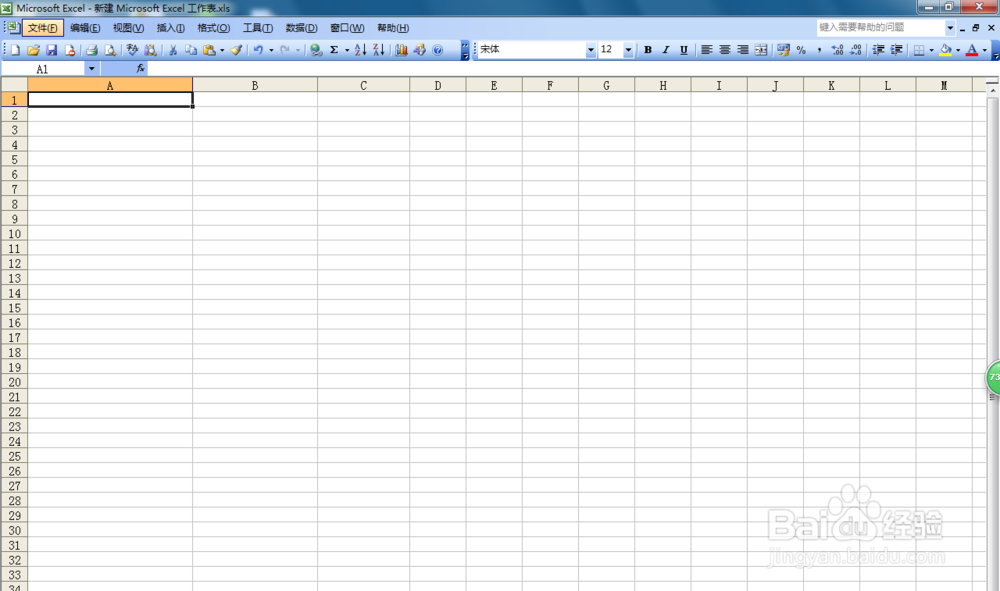1000x591 pixels.
Task: Toggle bold formatting
Action: pyautogui.click(x=648, y=50)
